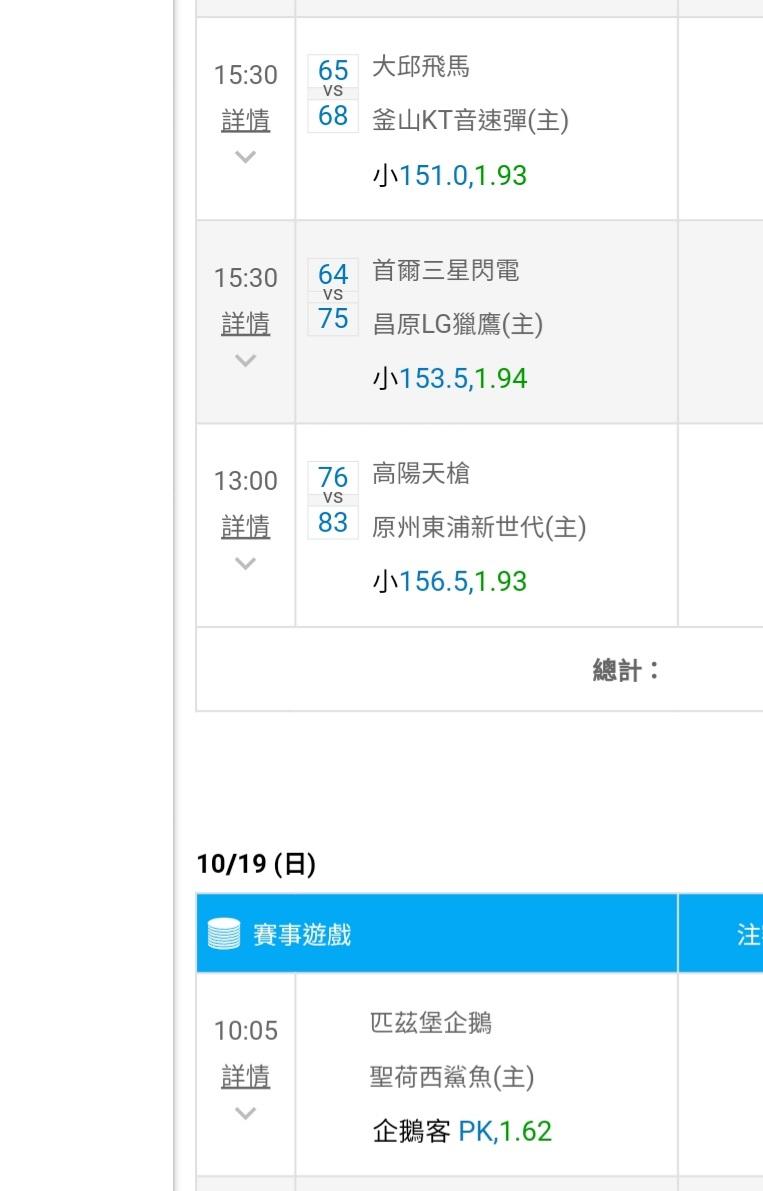Click the 總計 total row label
This screenshot has height=1191, width=763.
click(x=626, y=670)
